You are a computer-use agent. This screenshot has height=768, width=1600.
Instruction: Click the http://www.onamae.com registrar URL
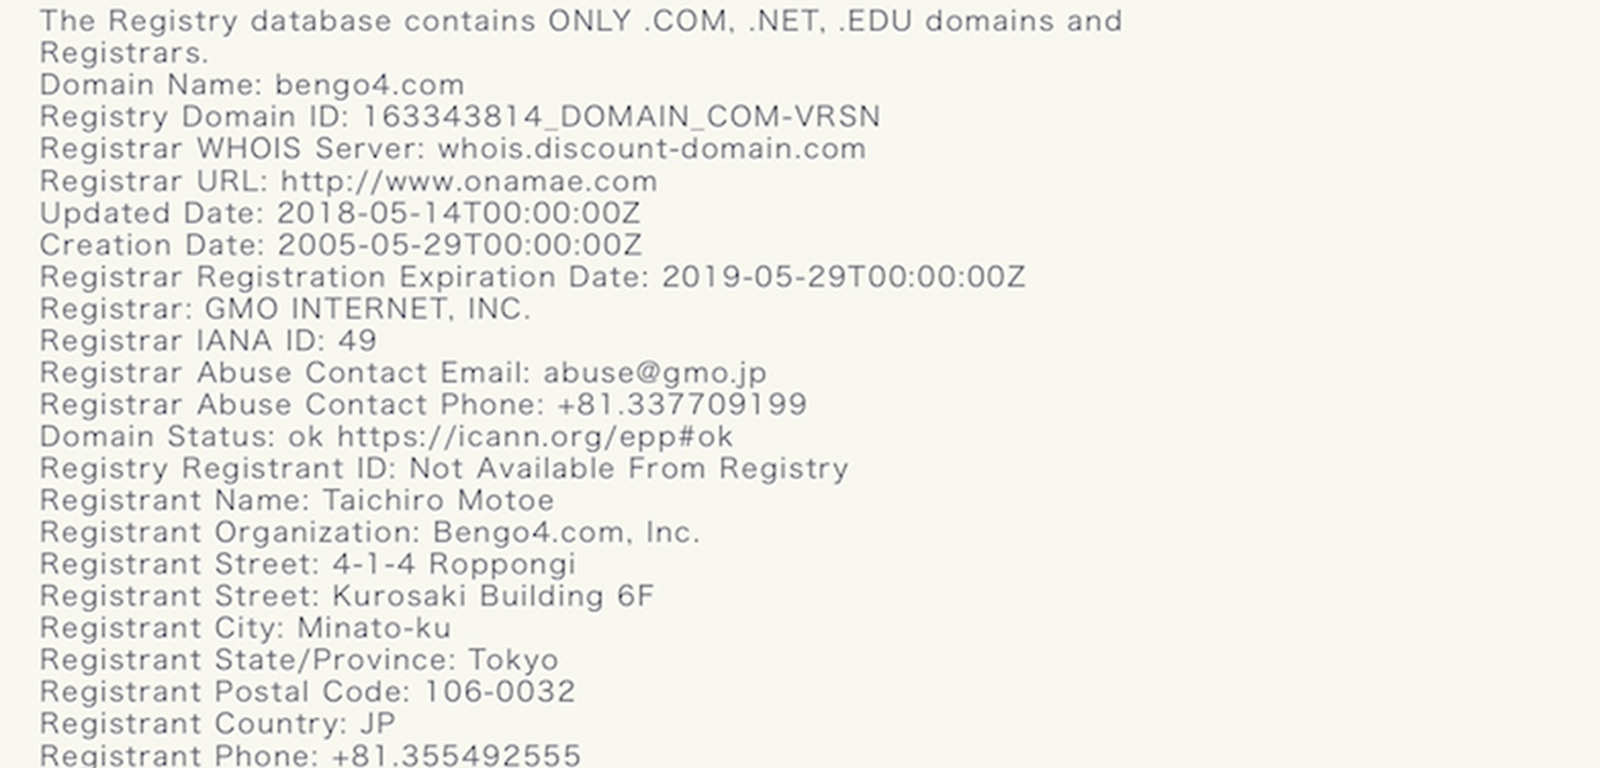point(468,181)
